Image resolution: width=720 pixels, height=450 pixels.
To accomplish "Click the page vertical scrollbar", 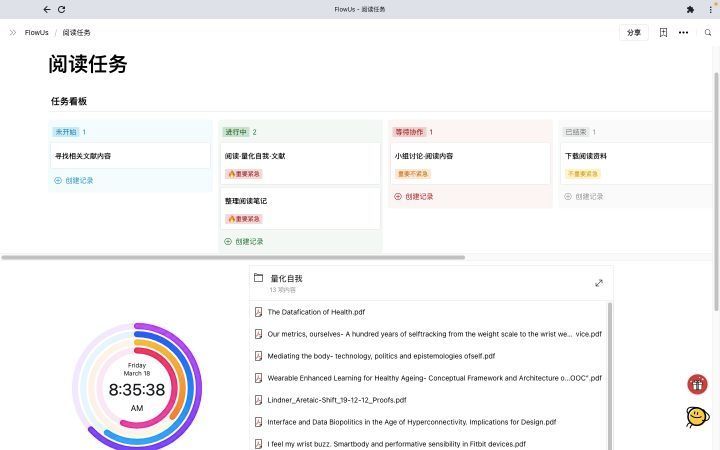I will [x=716, y=191].
